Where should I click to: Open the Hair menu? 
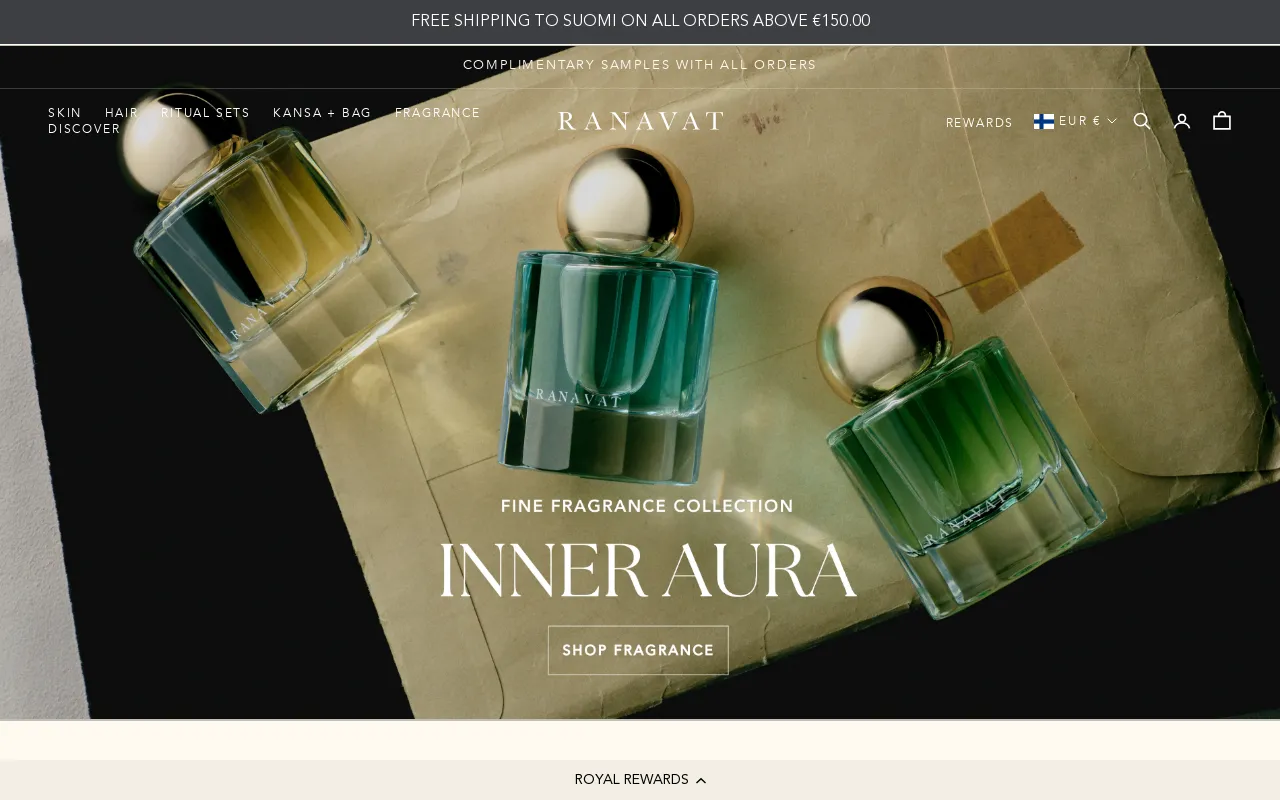click(121, 113)
